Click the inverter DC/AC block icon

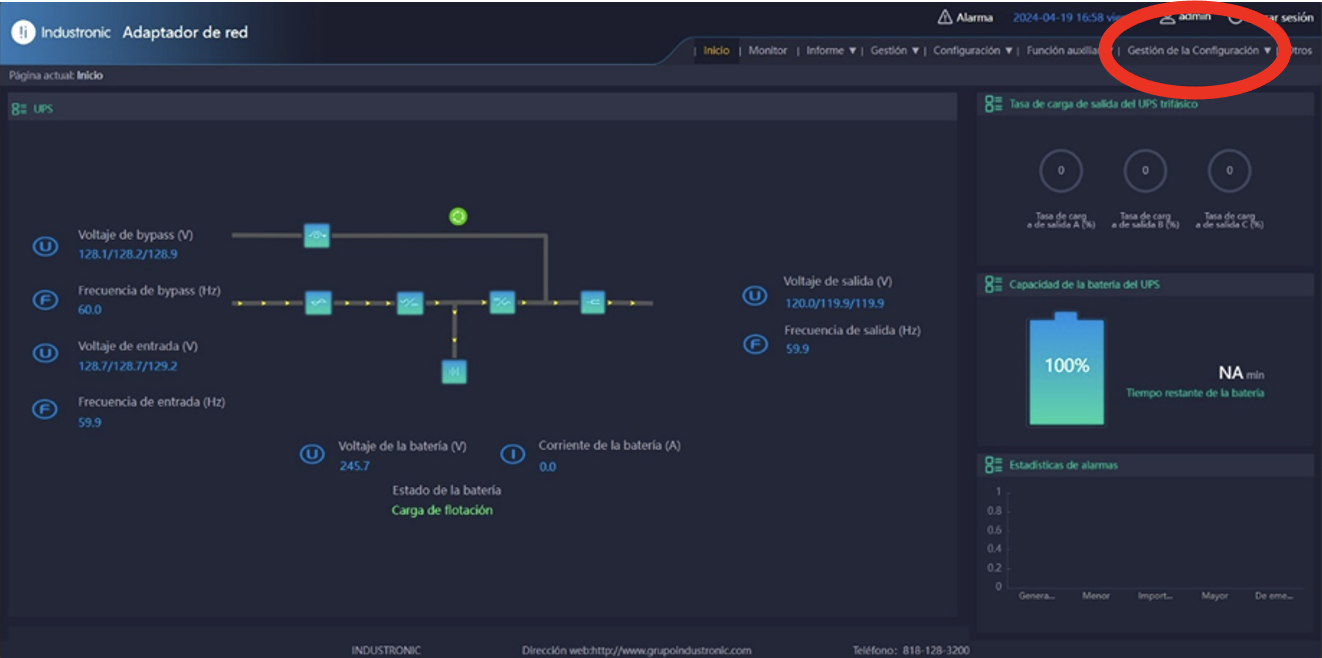click(x=502, y=302)
